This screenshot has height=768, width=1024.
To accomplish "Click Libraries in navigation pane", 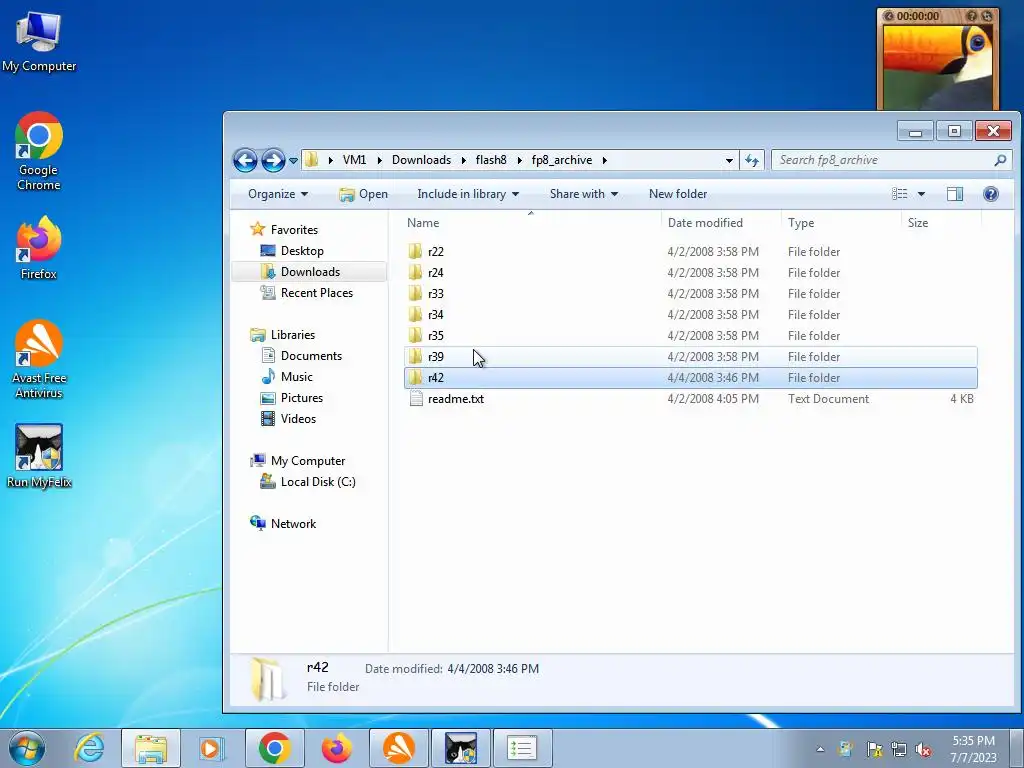I will click(293, 334).
